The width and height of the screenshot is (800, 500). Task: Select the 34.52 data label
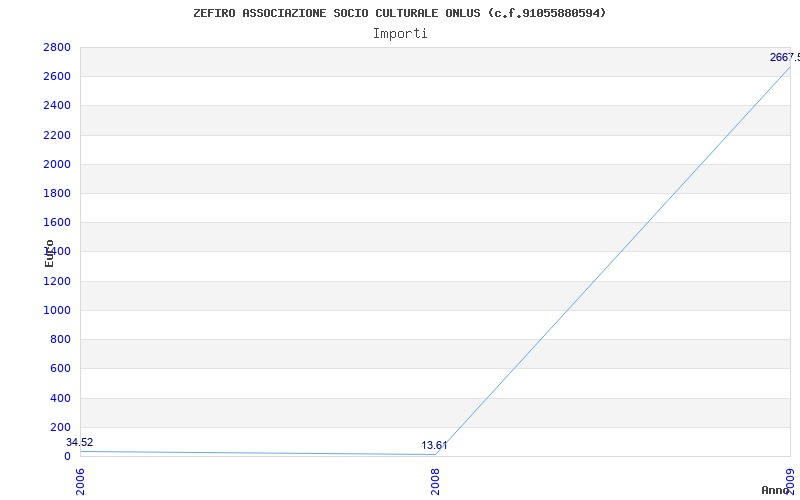coord(80,442)
